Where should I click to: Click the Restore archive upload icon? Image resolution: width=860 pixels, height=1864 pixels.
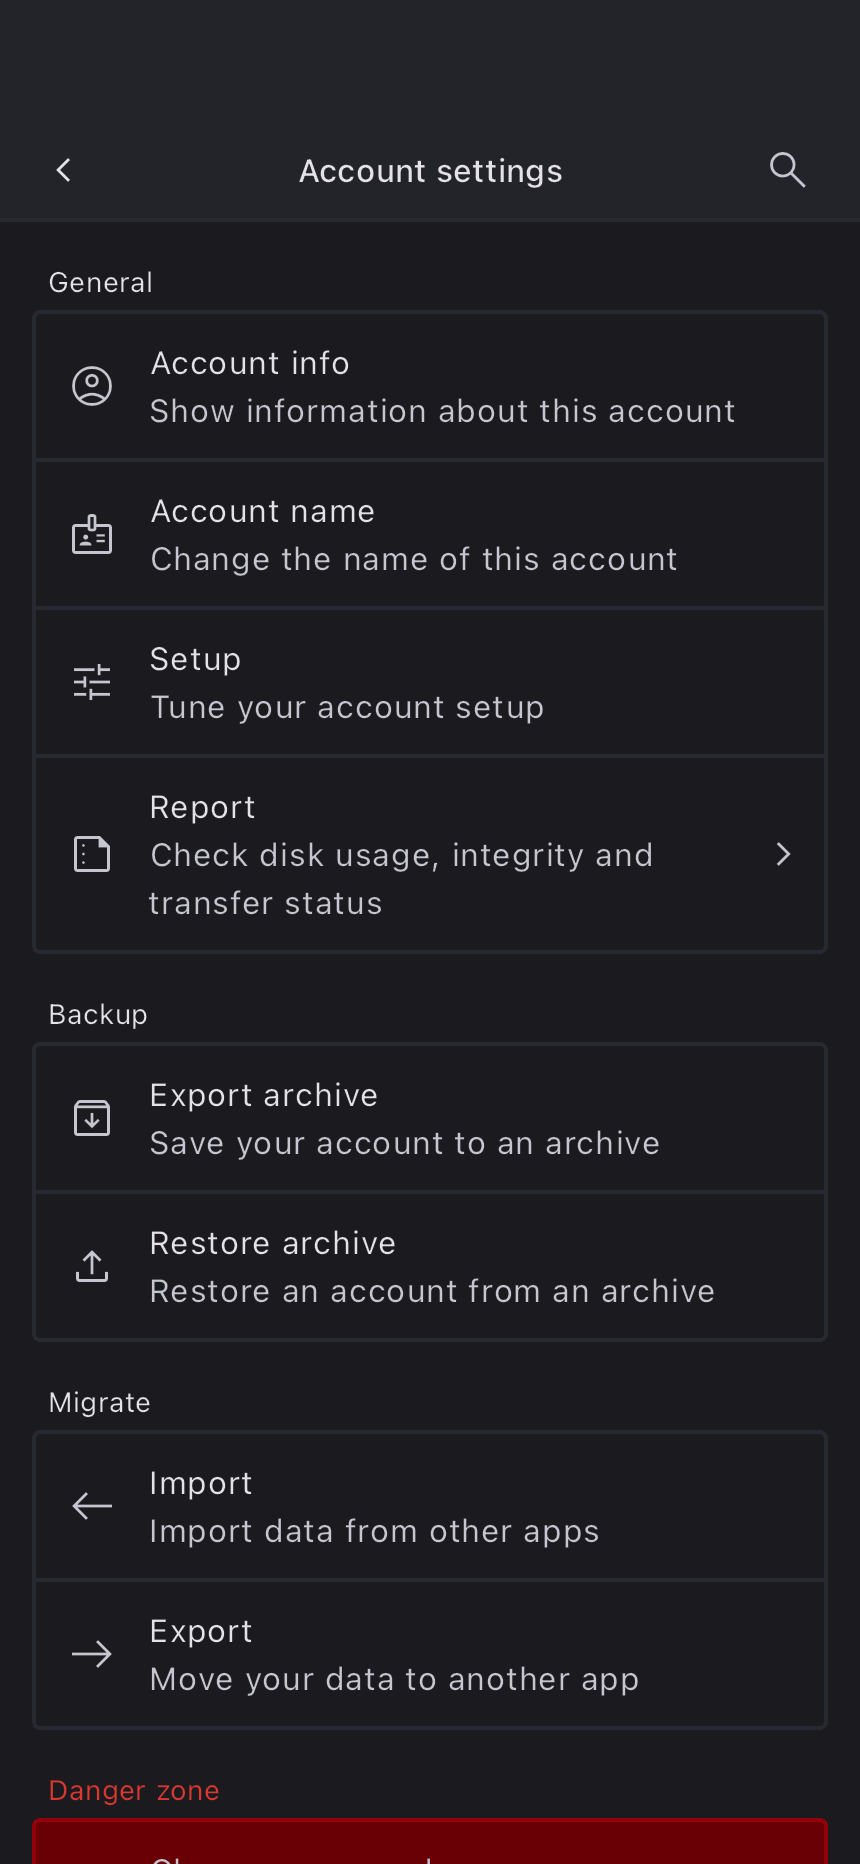[x=92, y=1266]
